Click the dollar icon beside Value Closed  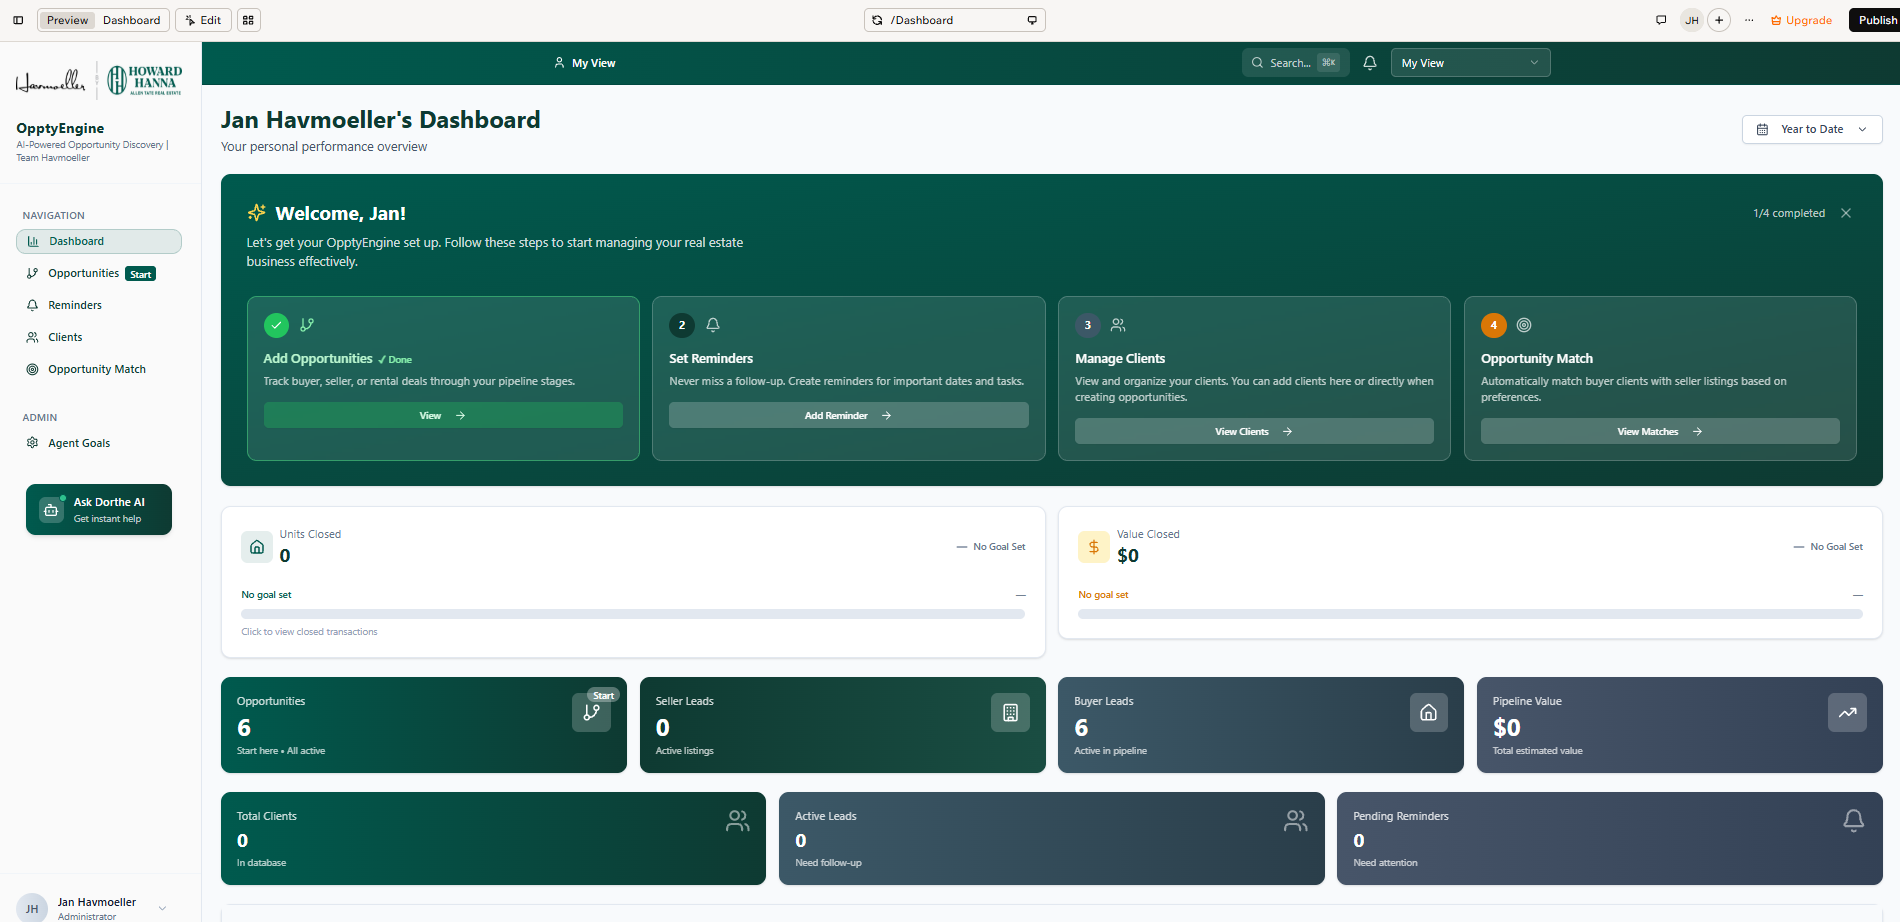[1094, 547]
